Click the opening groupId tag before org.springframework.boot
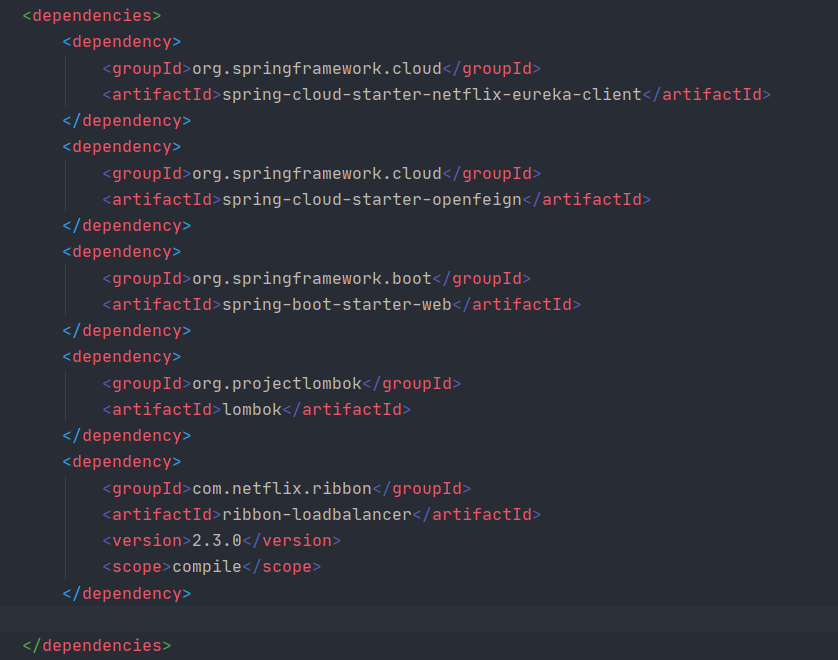Viewport: 838px width, 660px height. 147,278
